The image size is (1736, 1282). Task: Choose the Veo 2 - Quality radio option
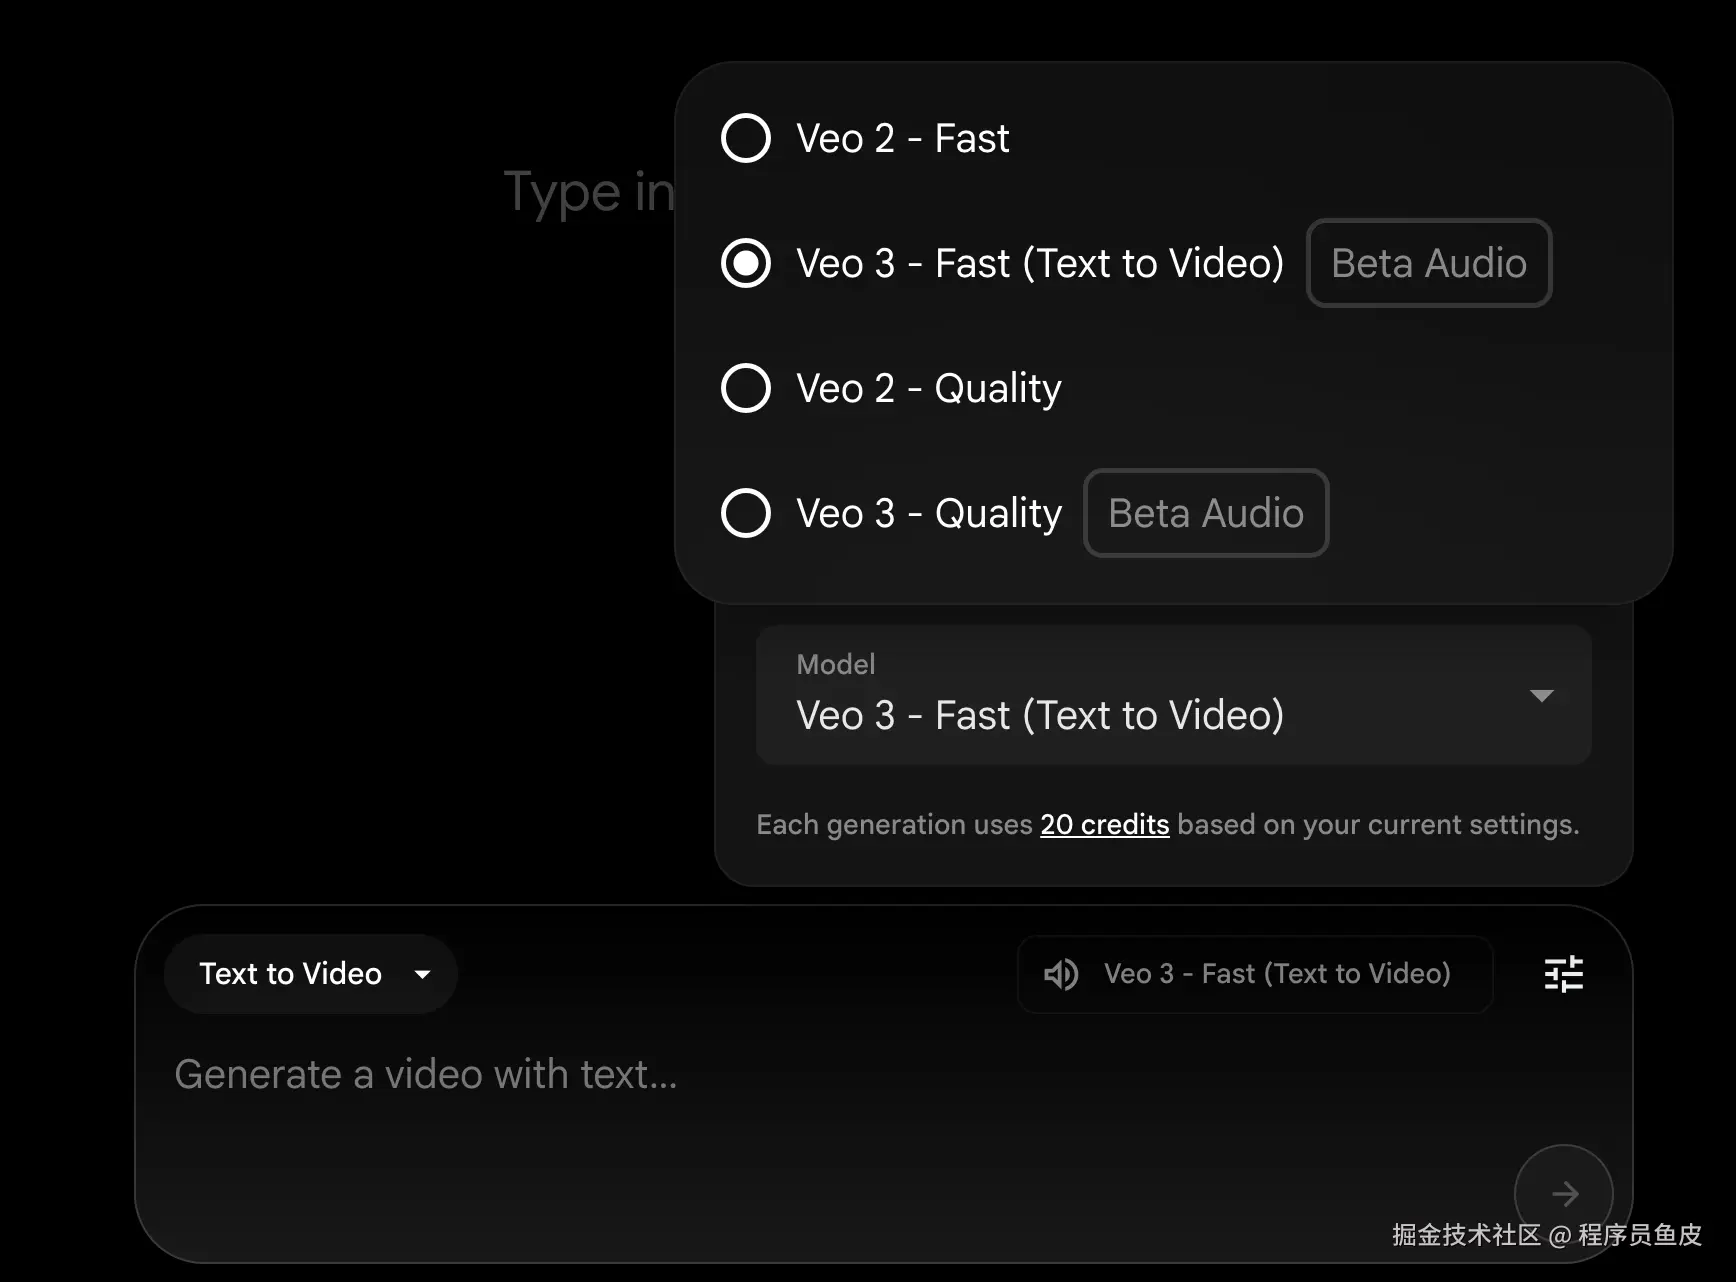click(746, 388)
